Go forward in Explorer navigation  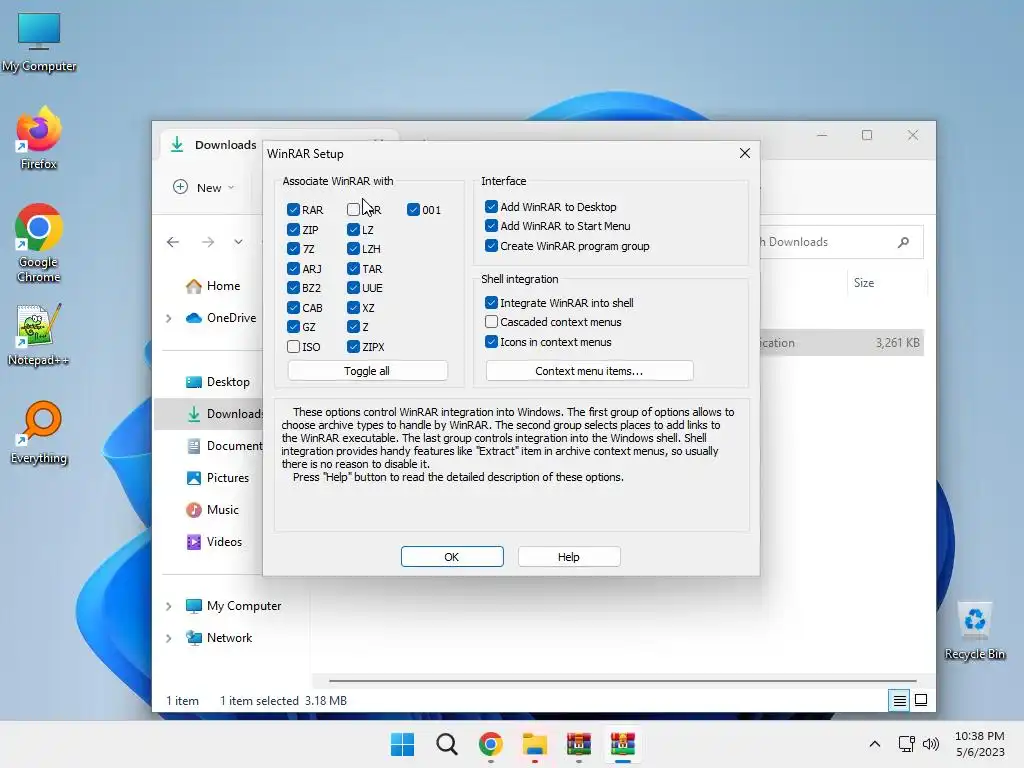click(x=208, y=242)
